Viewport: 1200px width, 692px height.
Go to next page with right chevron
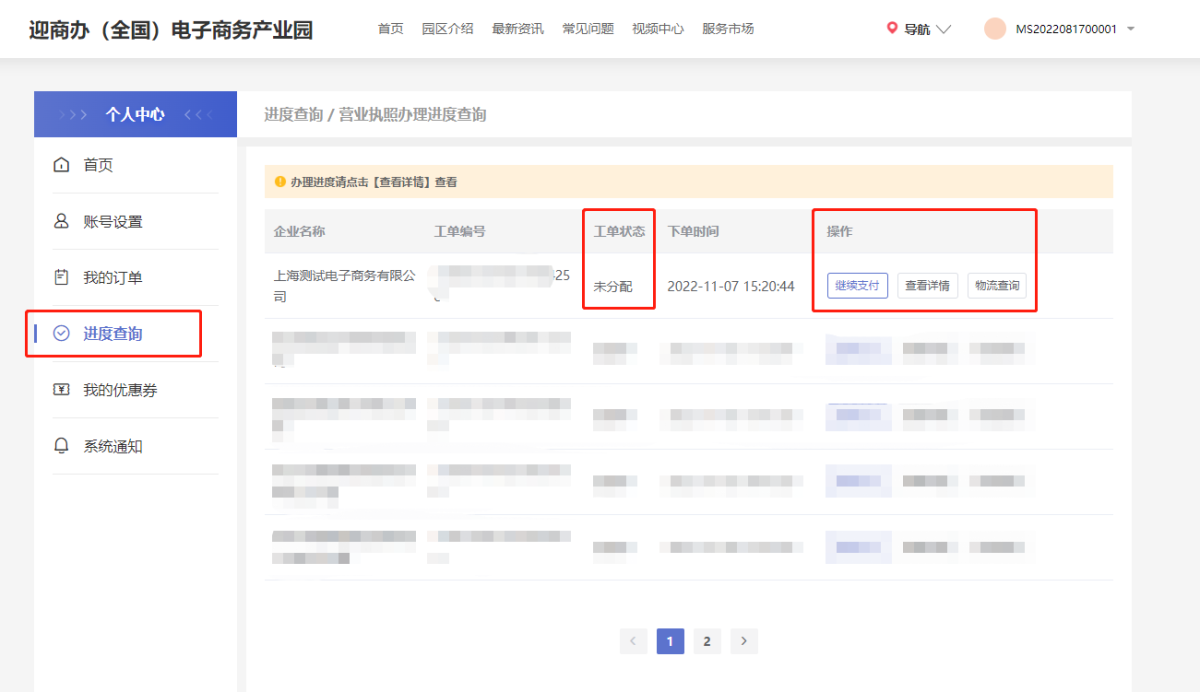[743, 641]
